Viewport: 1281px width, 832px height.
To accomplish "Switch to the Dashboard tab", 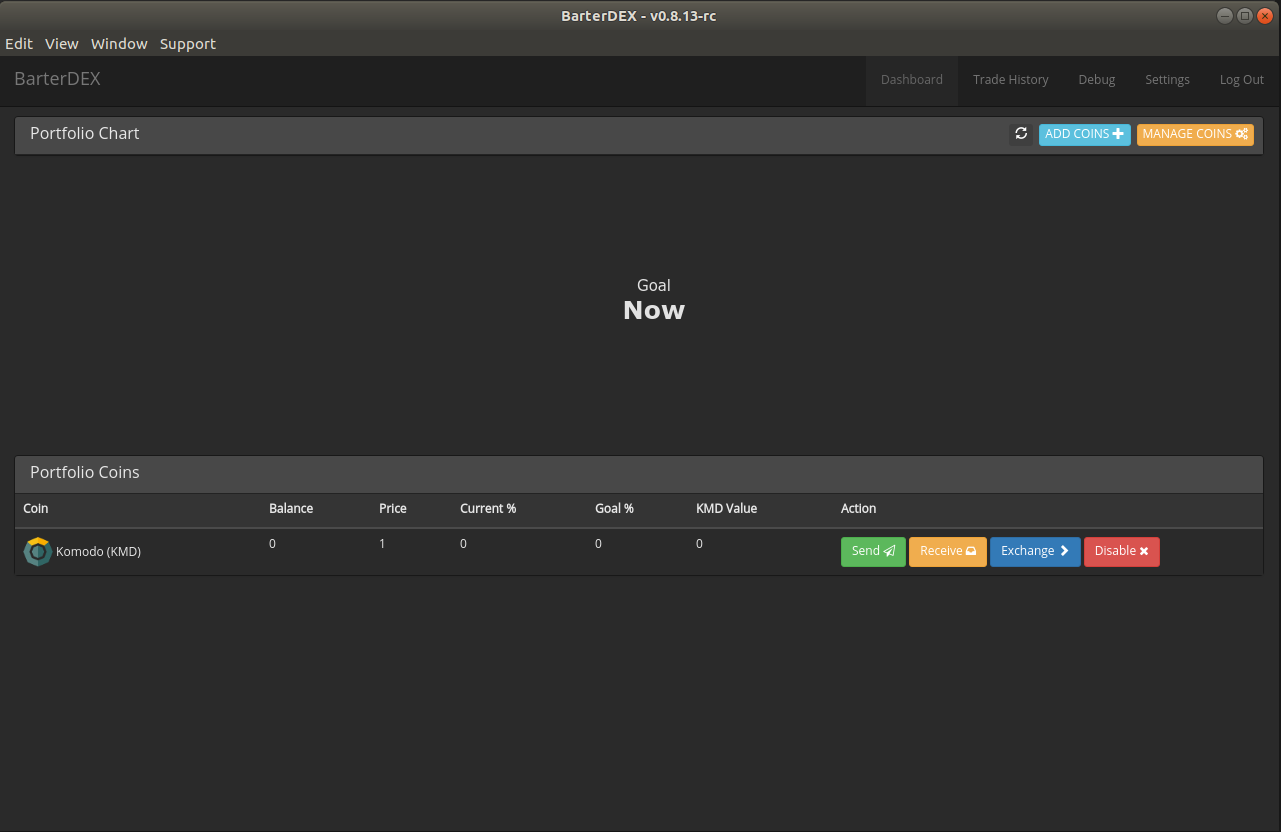I will 912,80.
